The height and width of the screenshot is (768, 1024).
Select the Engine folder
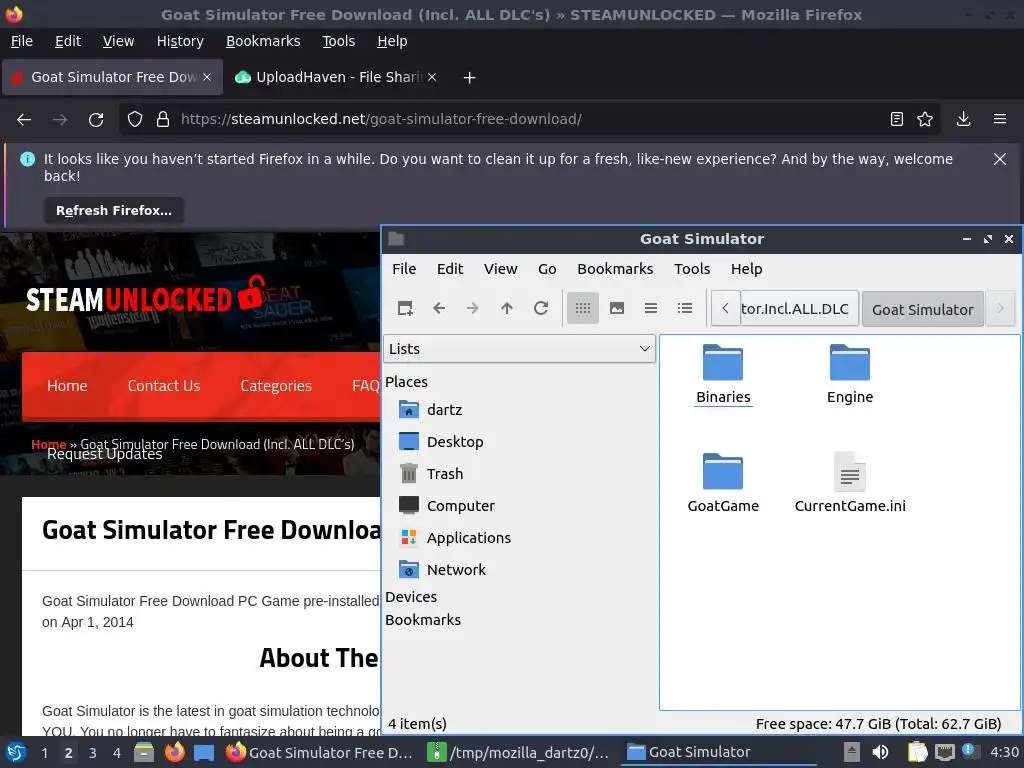click(850, 374)
